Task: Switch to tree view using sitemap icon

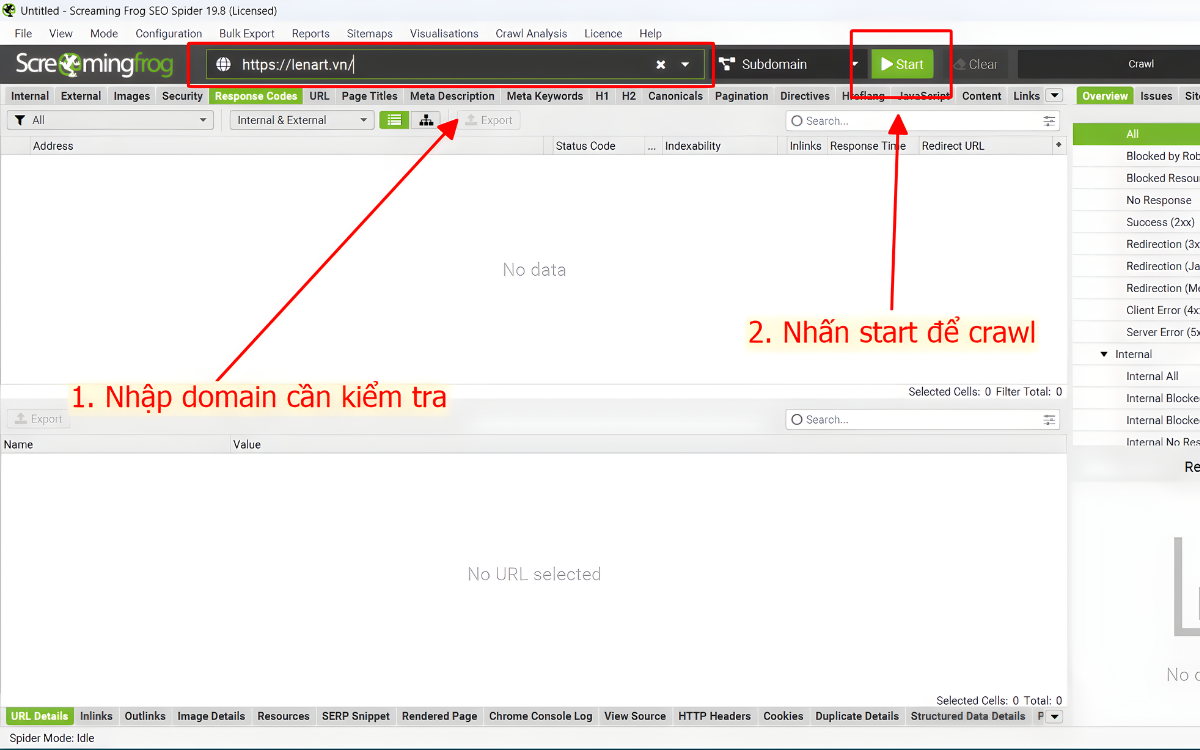Action: 425,119
